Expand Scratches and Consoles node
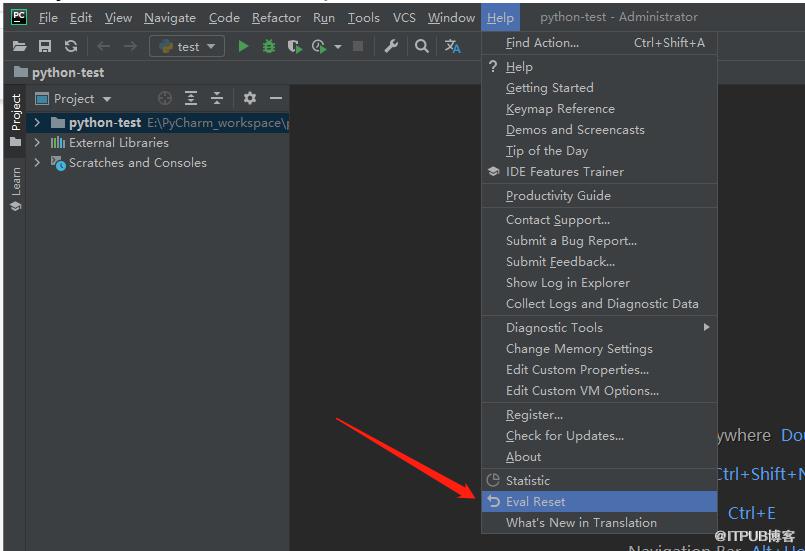805x551 pixels. click(x=37, y=163)
